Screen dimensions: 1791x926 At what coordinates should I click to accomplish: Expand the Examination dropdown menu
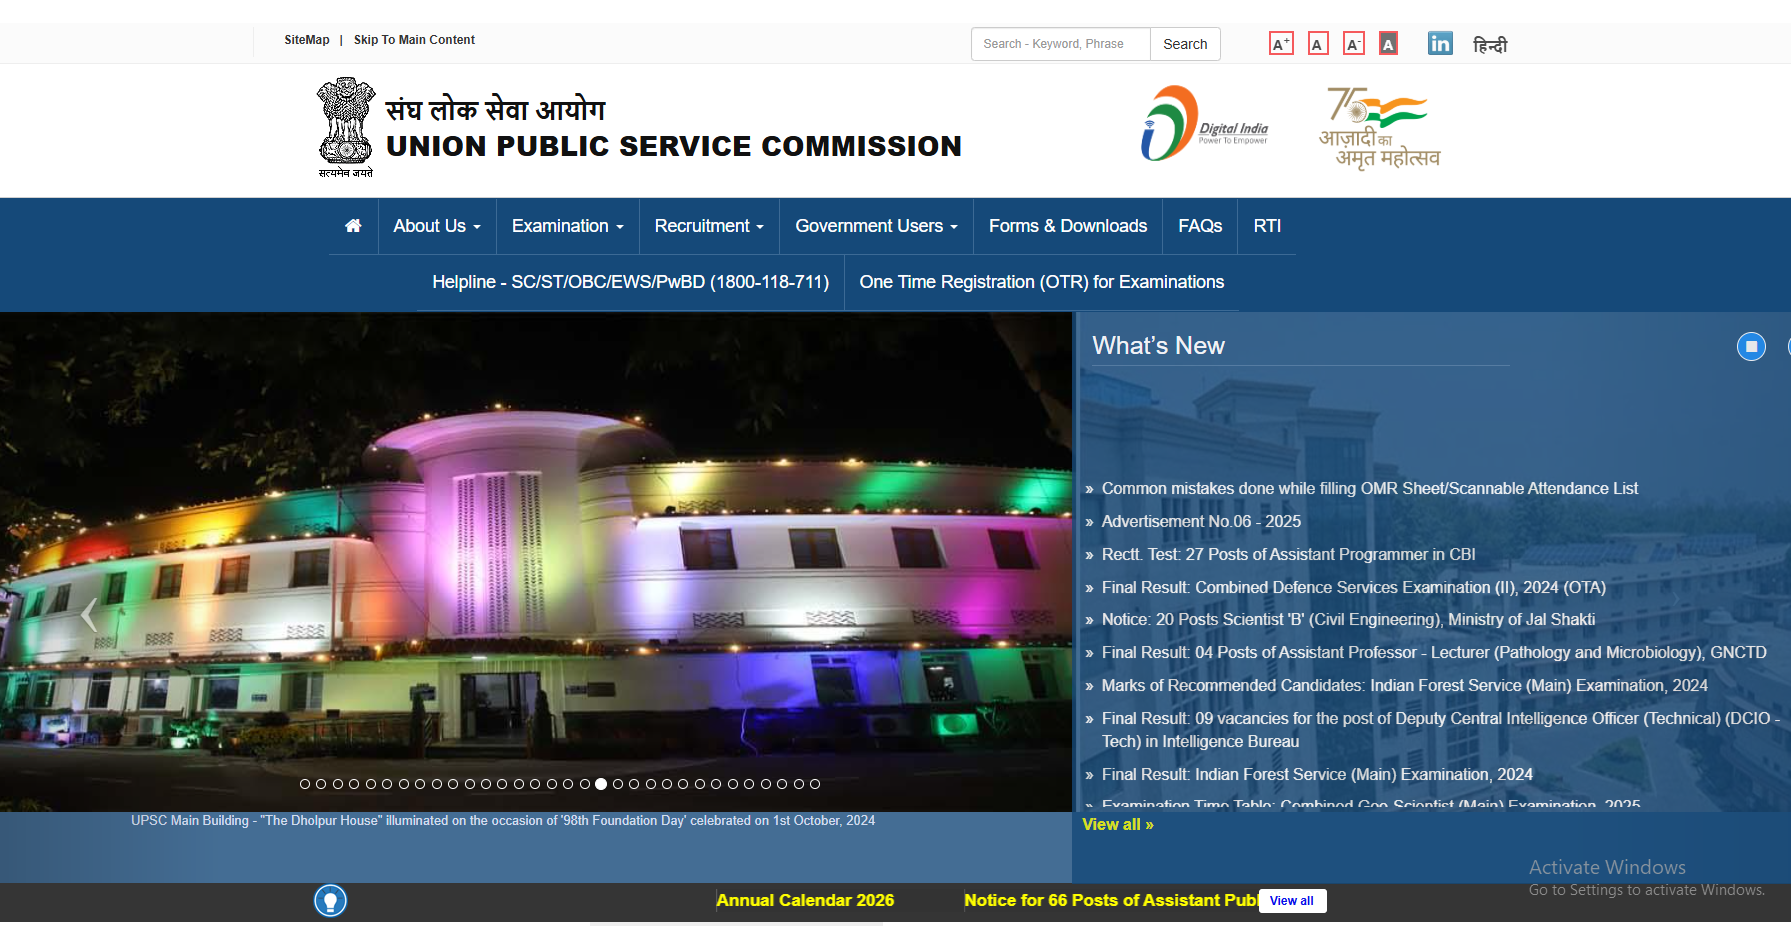pos(567,226)
